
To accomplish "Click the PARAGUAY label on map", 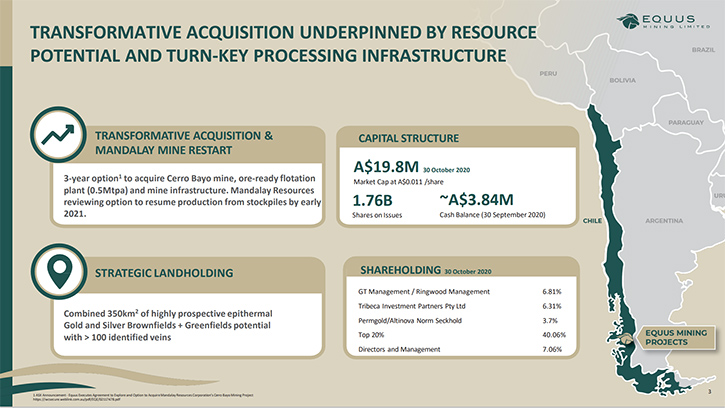I will pos(686,123).
